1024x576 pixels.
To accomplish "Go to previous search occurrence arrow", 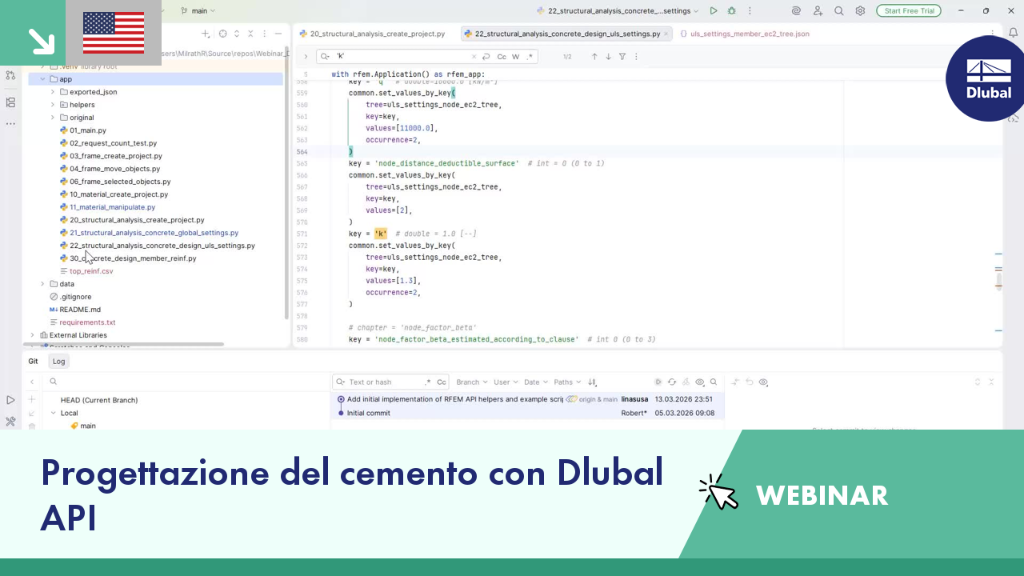I will [594, 57].
